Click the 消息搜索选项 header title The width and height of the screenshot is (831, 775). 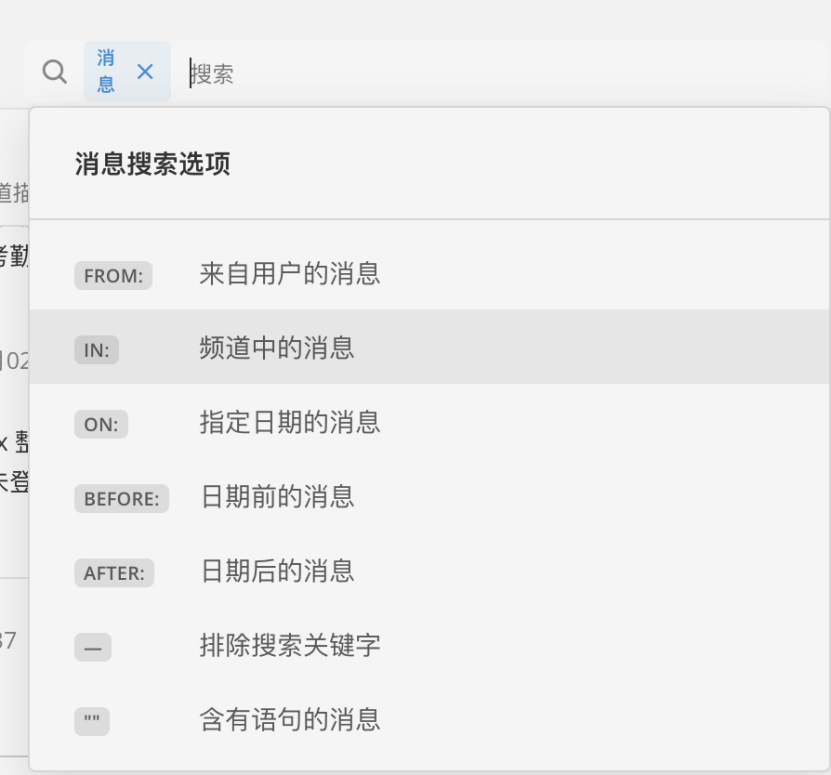tap(153, 163)
